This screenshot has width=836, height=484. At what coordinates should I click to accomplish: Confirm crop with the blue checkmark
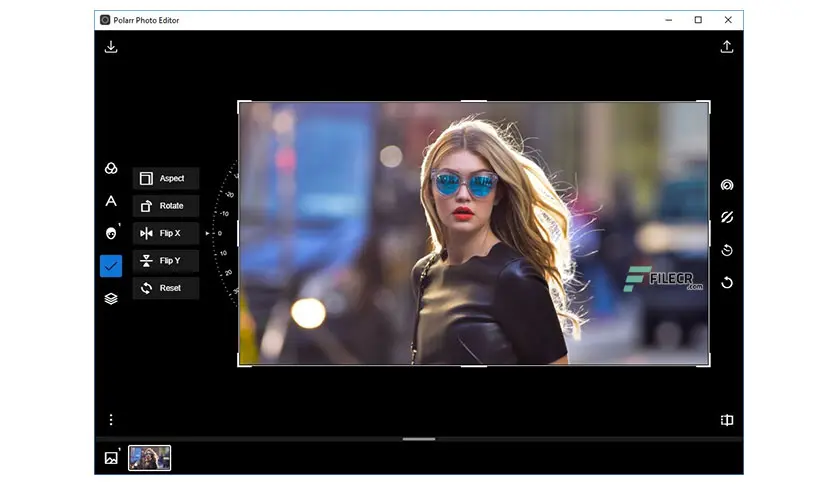(111, 266)
